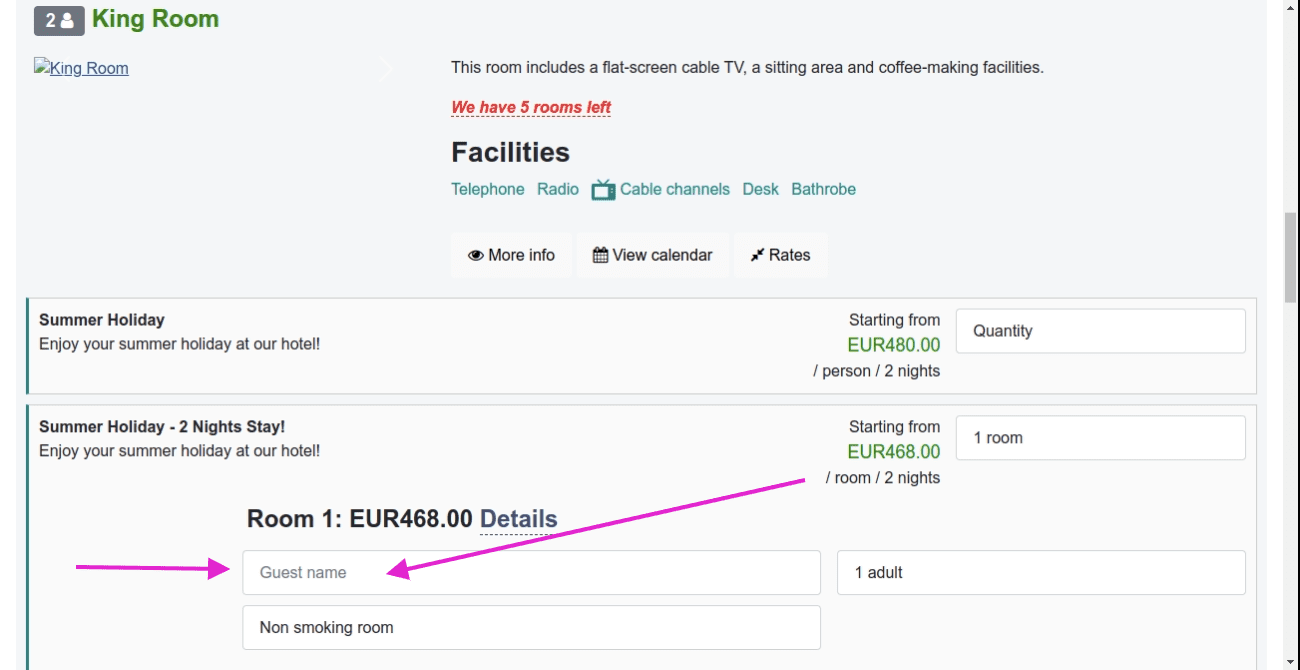
Task: Click the Rates button icon
Action: (x=757, y=255)
